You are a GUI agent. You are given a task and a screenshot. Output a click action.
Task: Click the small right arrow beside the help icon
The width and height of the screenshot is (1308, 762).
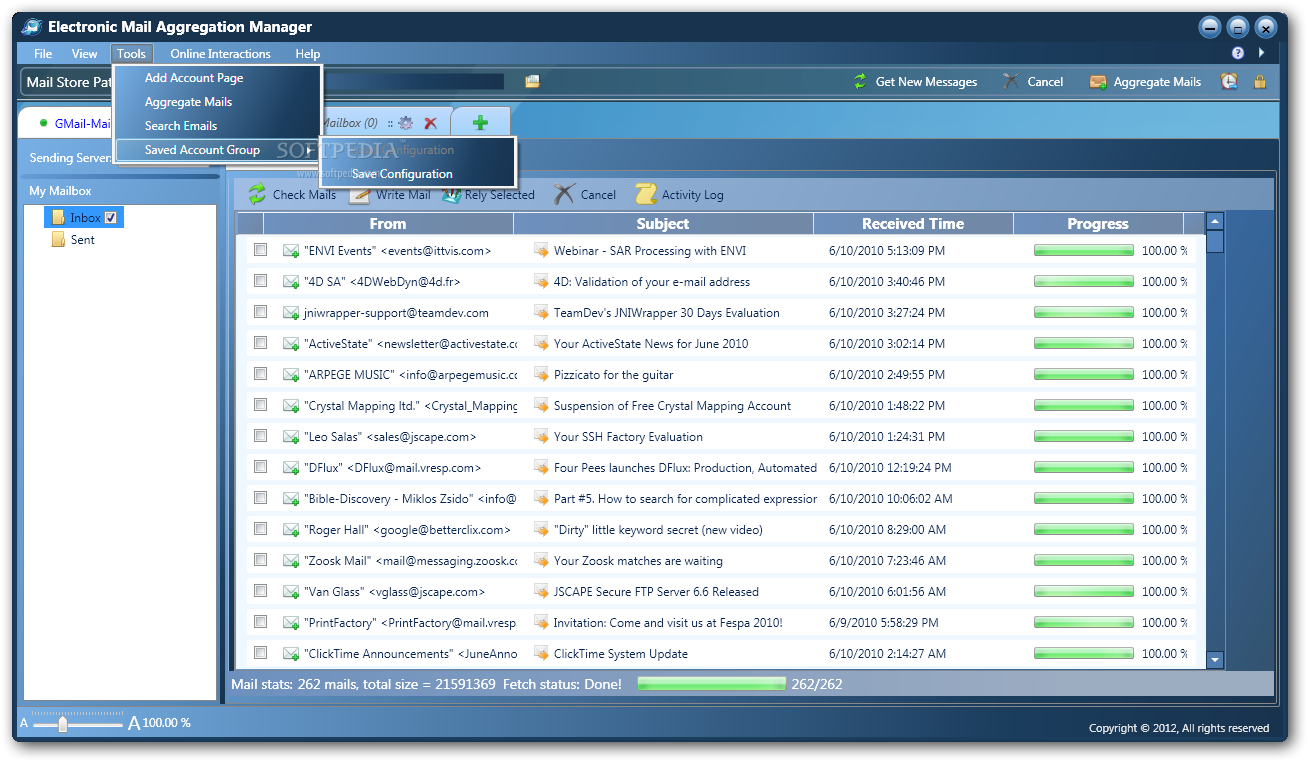(1261, 53)
